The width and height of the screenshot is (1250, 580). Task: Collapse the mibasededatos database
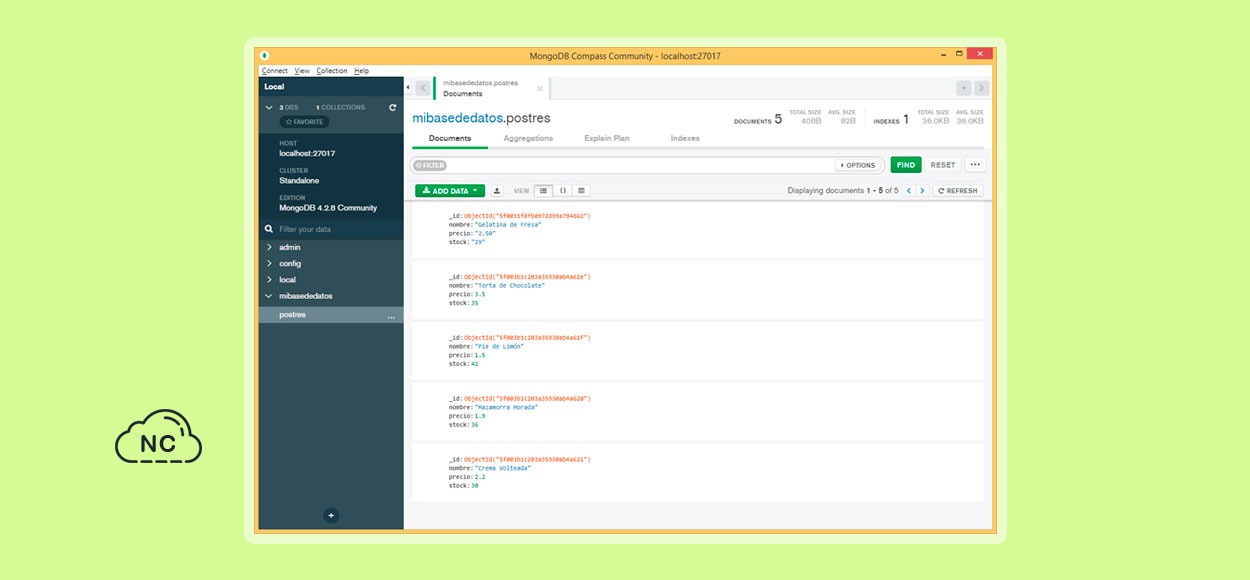(269, 296)
